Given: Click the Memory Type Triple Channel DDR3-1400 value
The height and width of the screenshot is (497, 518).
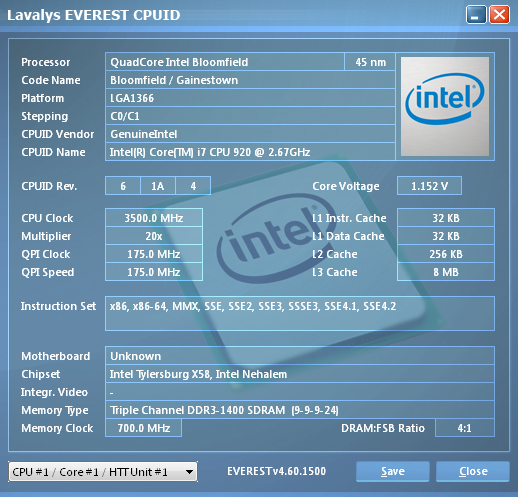Looking at the screenshot, I should (300, 410).
